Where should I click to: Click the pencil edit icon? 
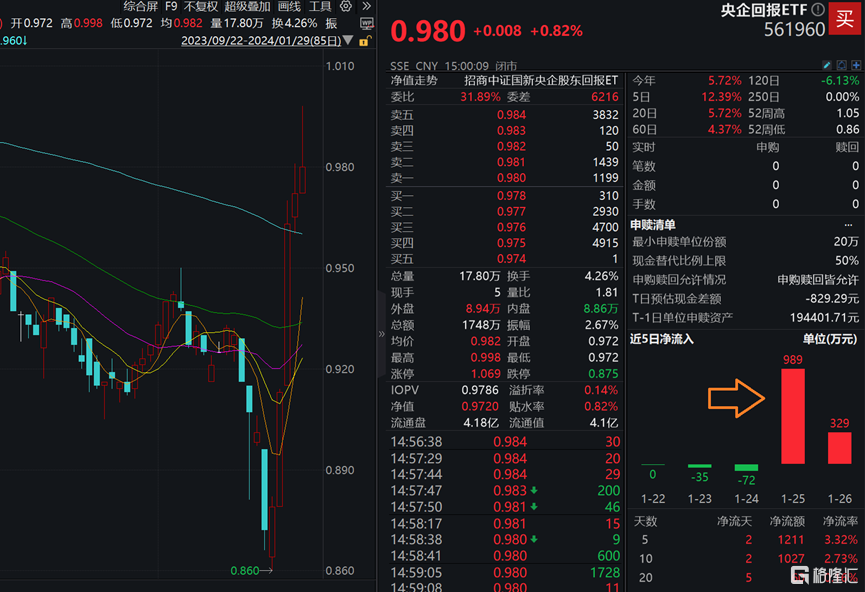(x=826, y=65)
